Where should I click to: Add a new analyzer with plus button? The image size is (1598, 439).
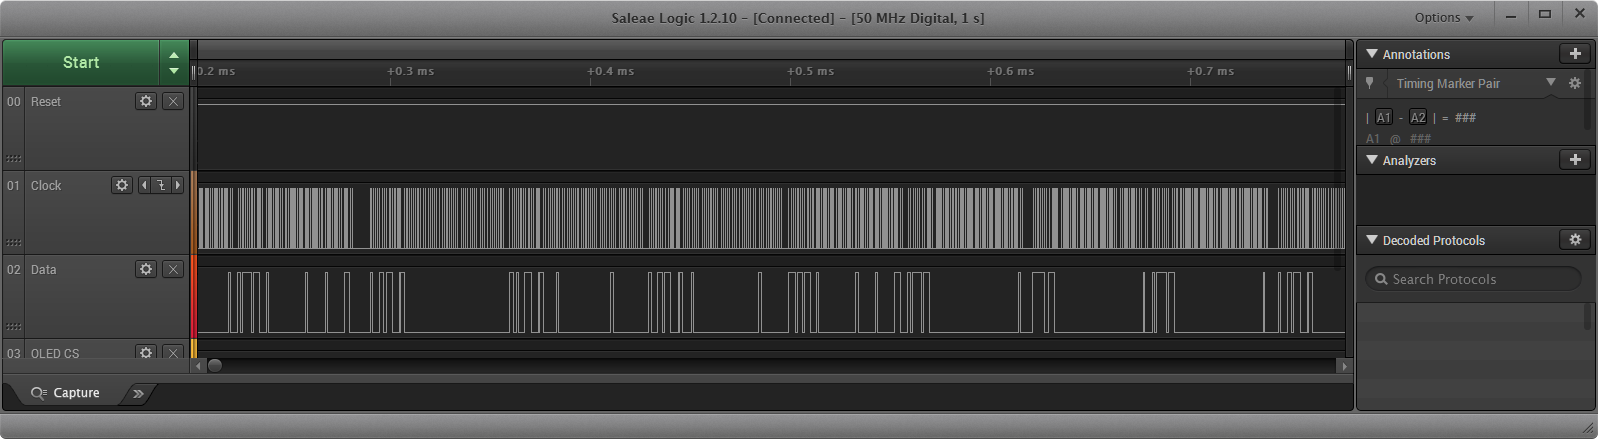point(1575,160)
